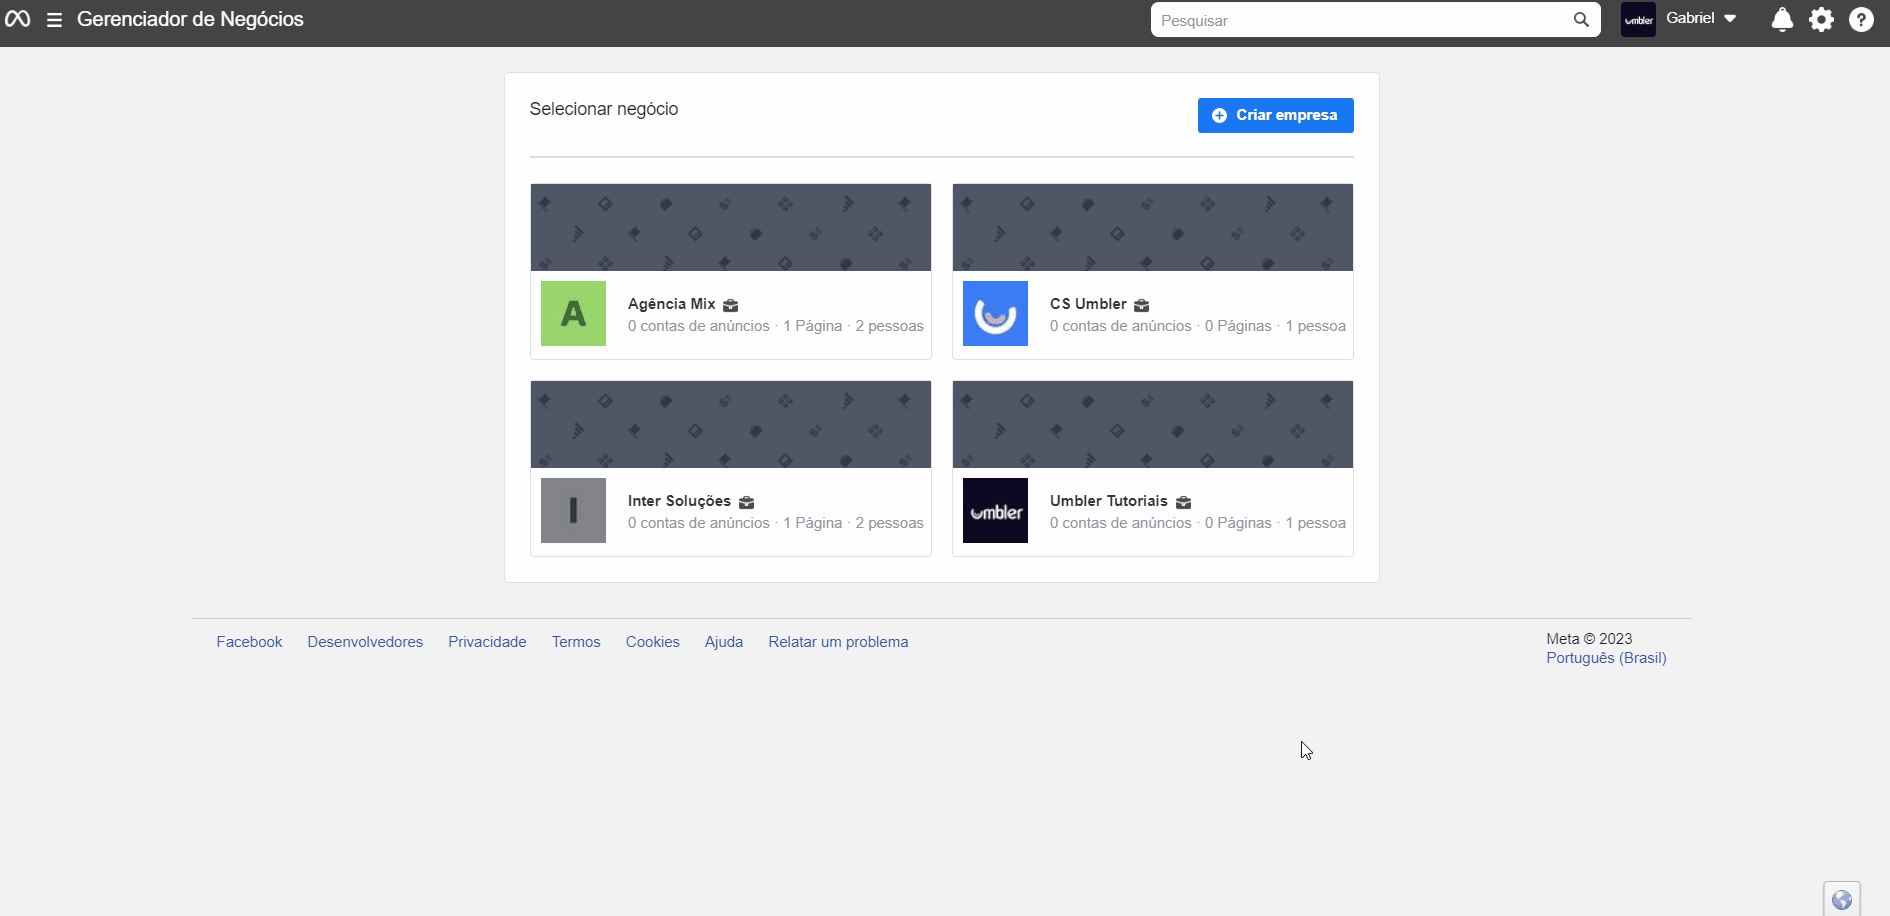Open the Privacidade footer link
Screen dimensions: 1890x916
pos(487,642)
